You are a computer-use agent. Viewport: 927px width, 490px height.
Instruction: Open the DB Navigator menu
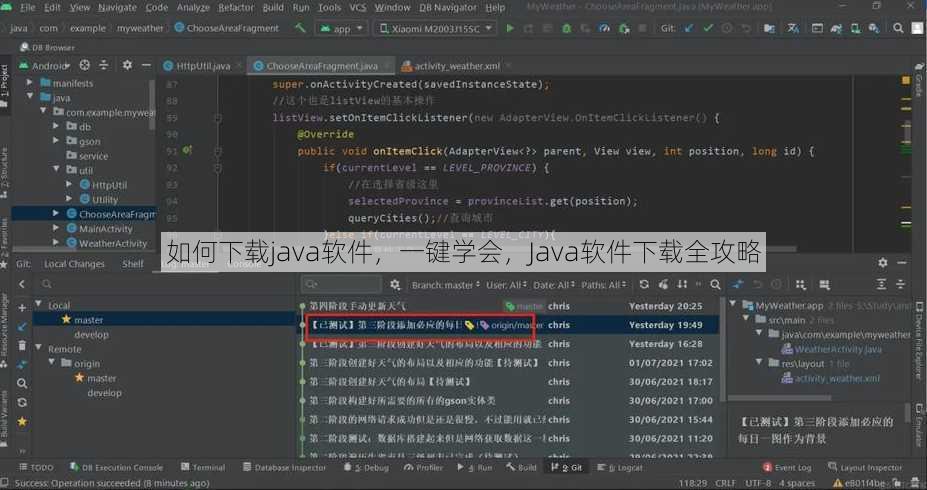click(x=448, y=8)
